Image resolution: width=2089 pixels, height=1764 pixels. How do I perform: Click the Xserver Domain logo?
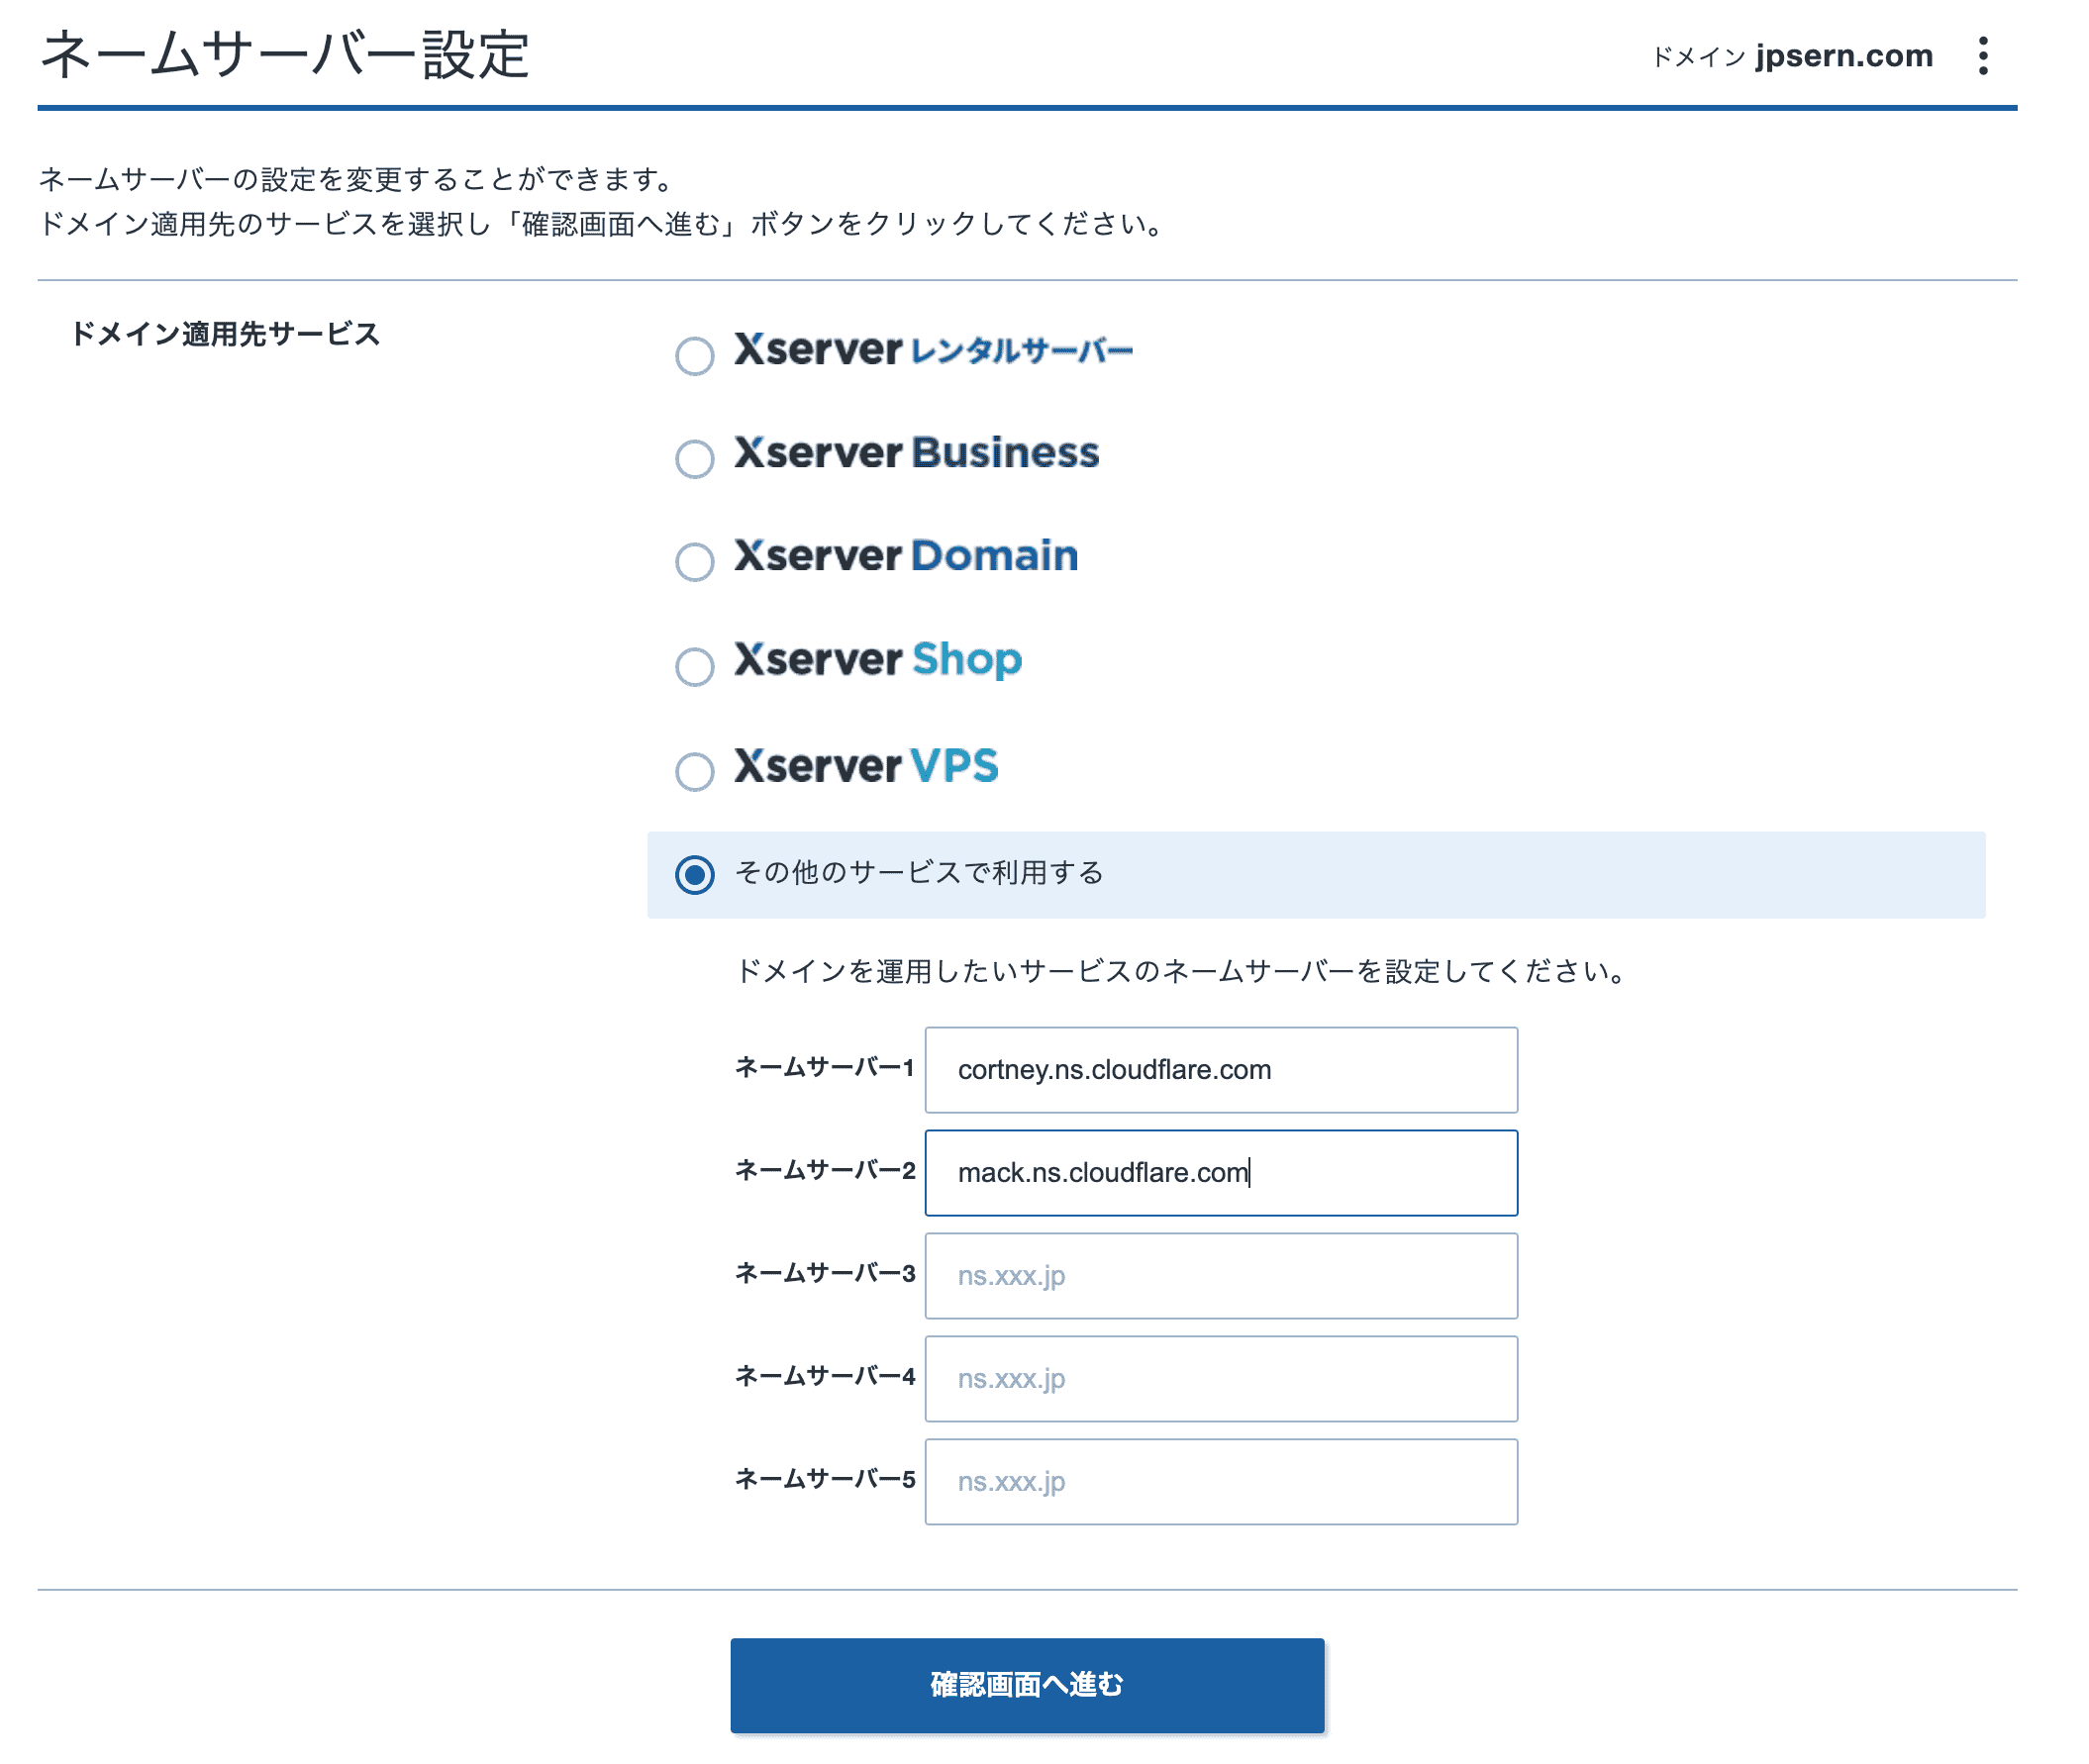905,558
